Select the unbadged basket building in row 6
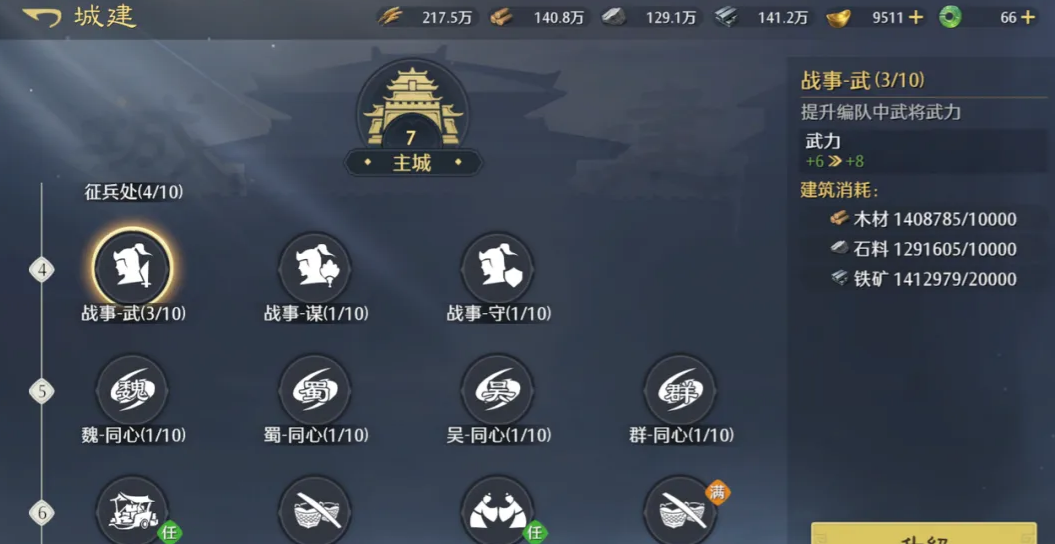The height and width of the screenshot is (544, 1055). point(315,511)
